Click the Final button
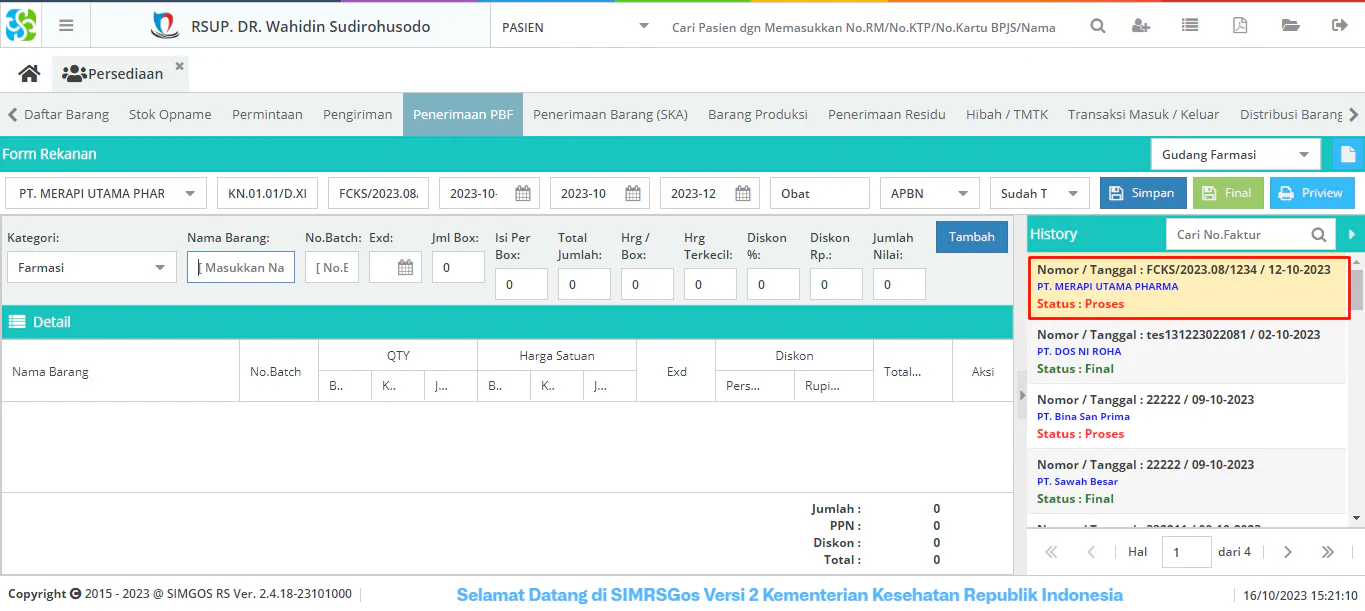 1228,193
